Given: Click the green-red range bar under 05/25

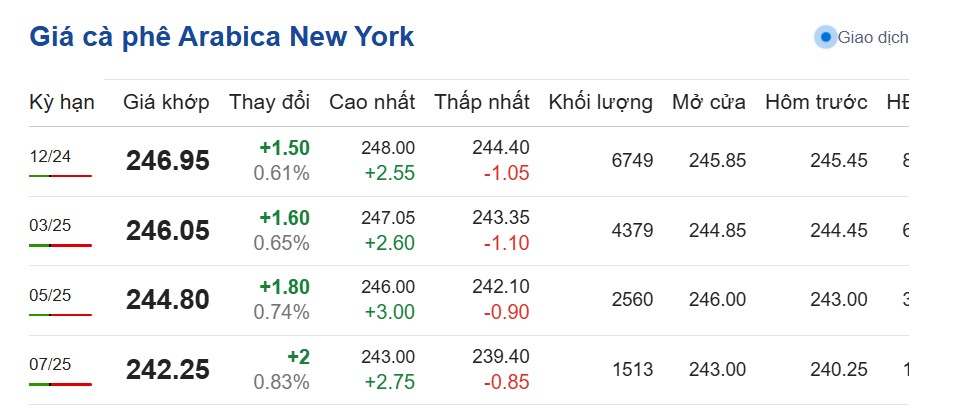Looking at the screenshot, I should [x=60, y=315].
